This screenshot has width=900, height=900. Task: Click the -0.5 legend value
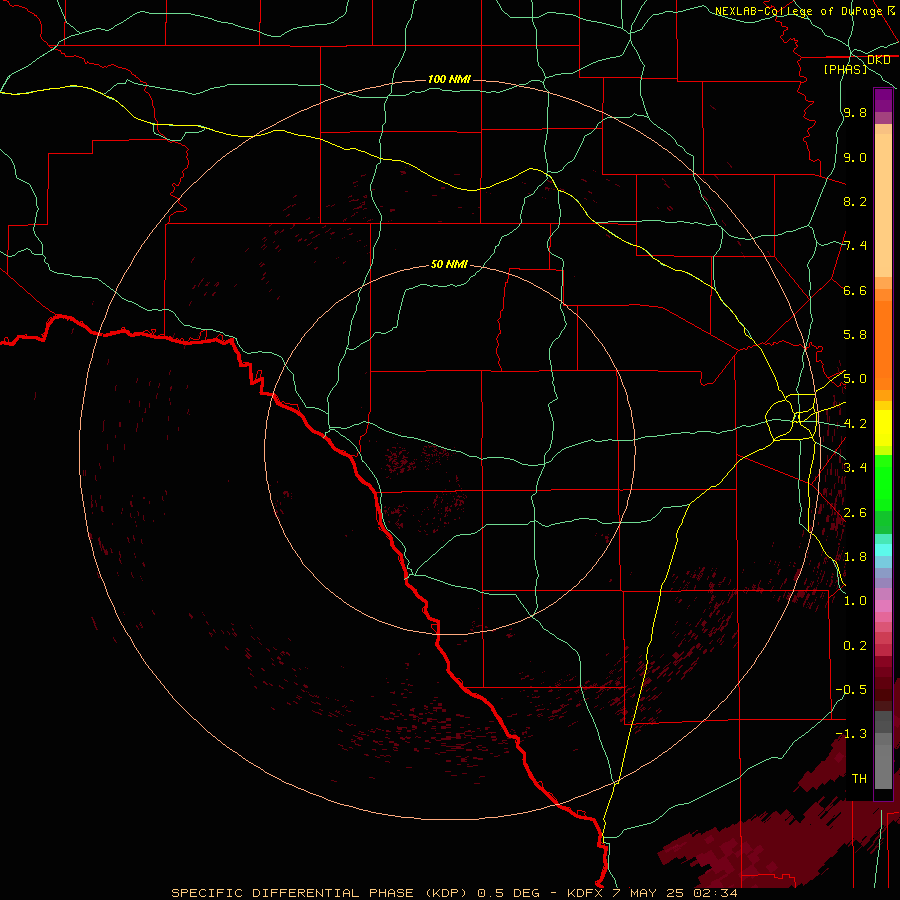point(851,690)
